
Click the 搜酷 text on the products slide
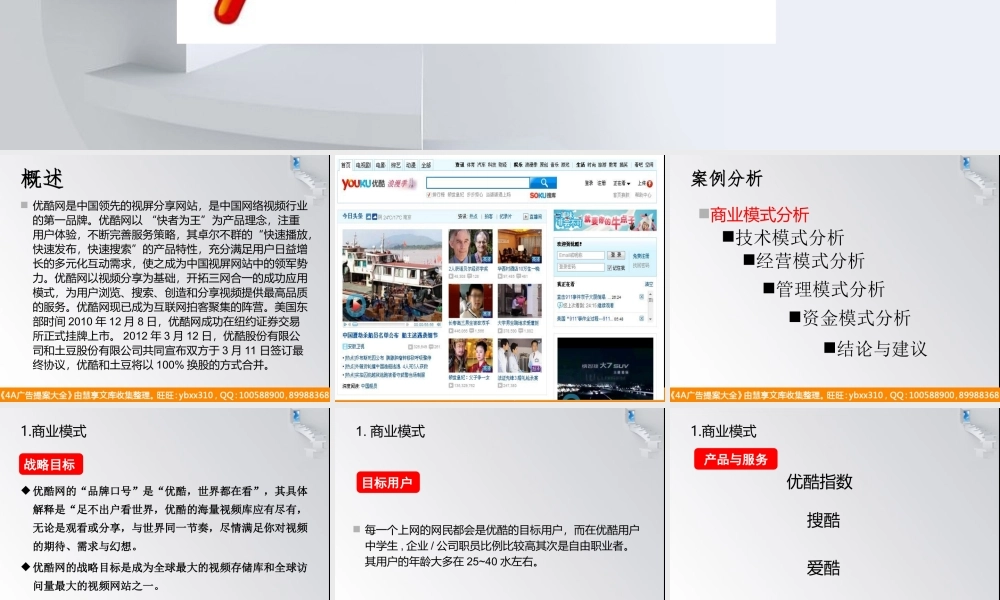(823, 520)
